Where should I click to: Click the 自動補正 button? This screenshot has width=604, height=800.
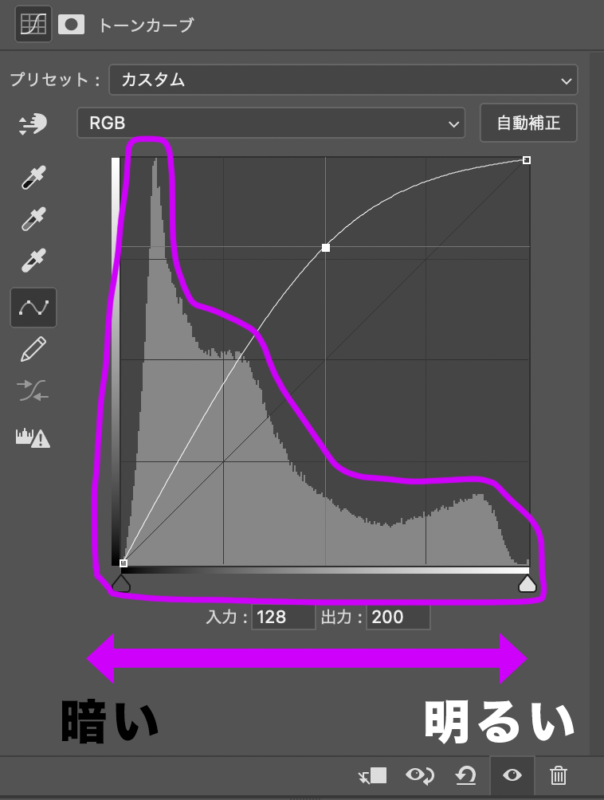[x=528, y=123]
